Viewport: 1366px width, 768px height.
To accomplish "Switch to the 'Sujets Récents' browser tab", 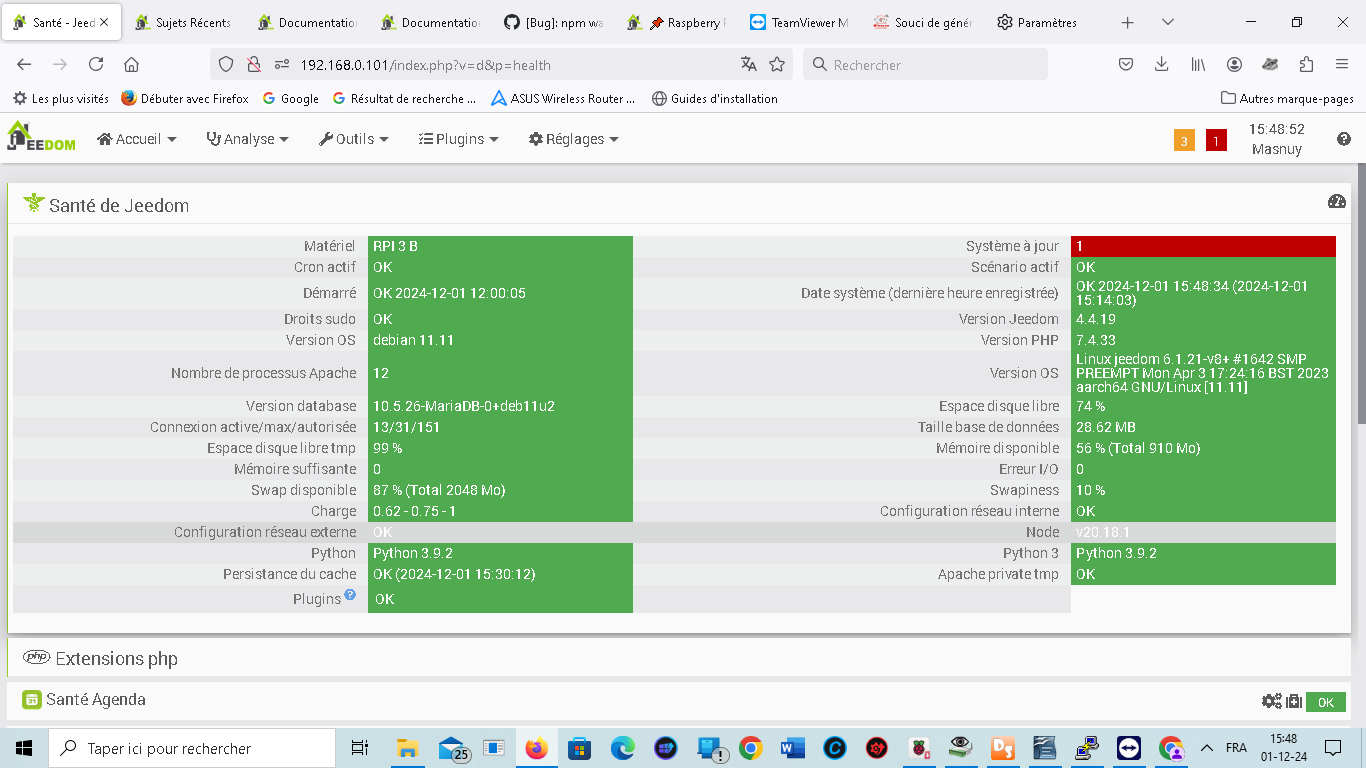I will (x=184, y=22).
